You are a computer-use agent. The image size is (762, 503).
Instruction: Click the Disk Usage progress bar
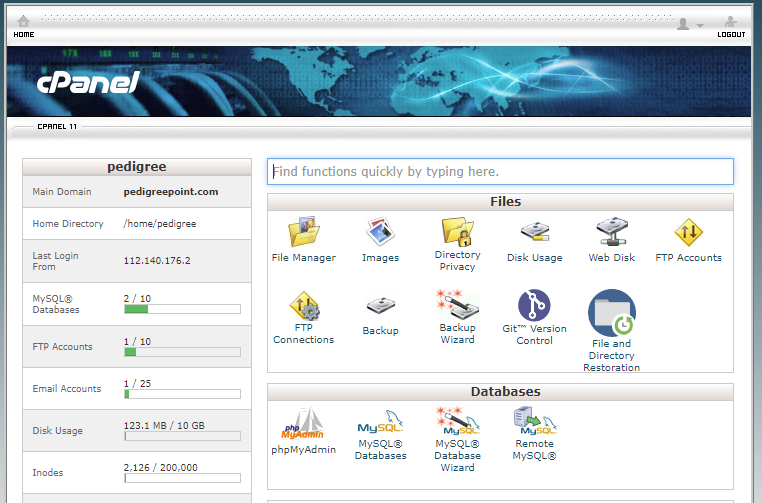182,436
